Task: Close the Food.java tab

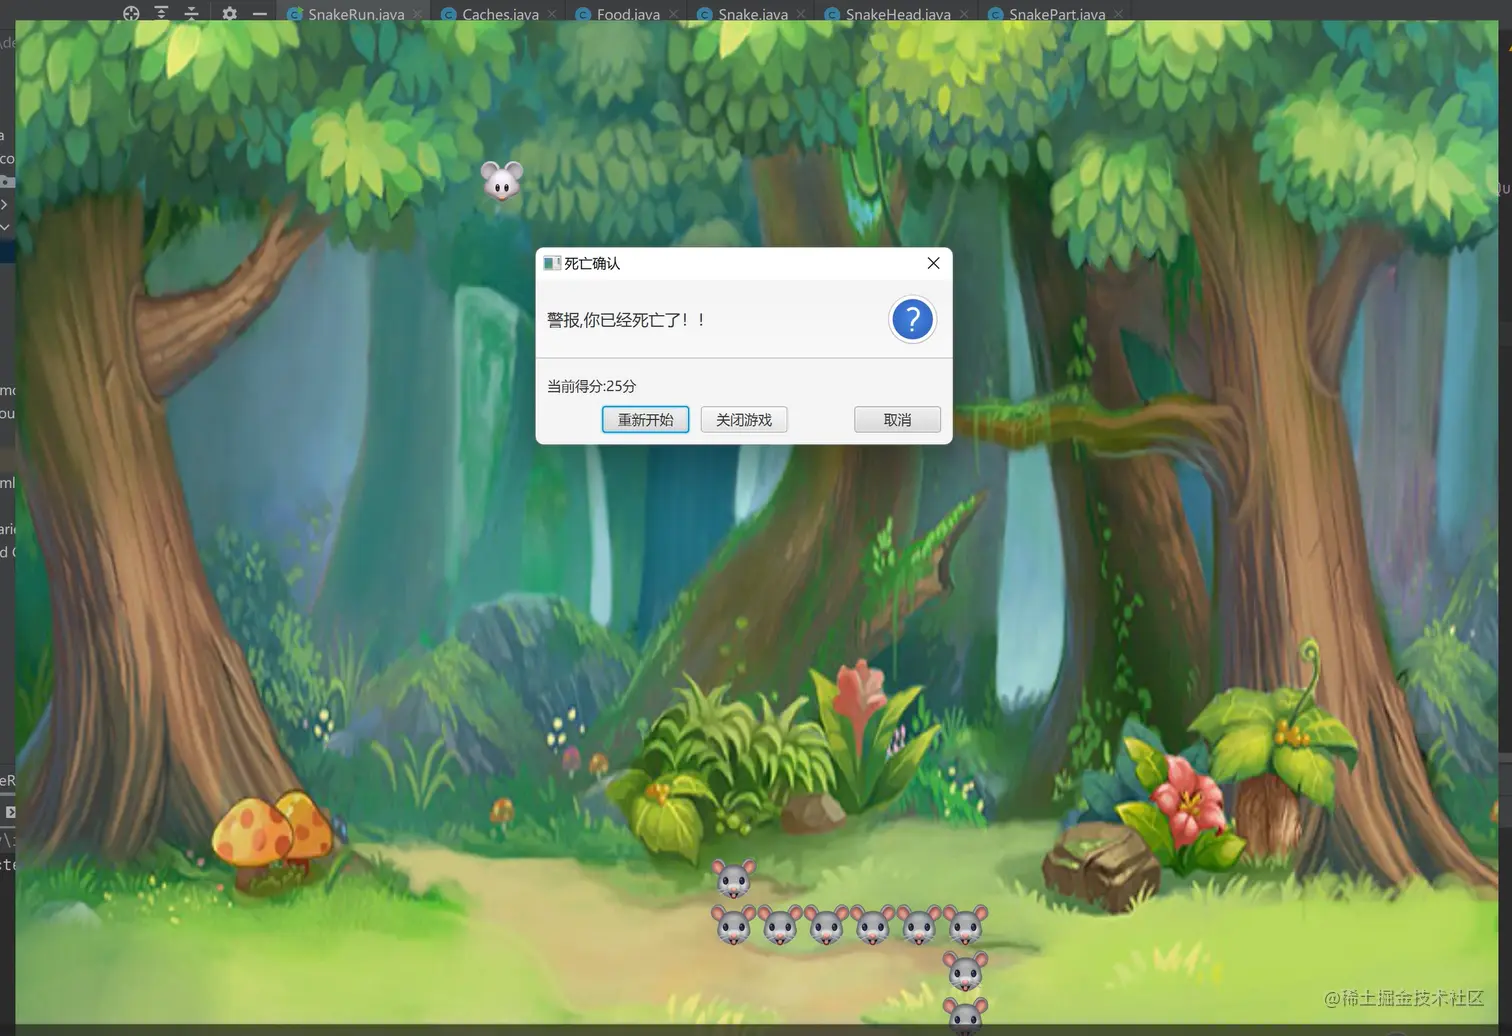Action: [x=674, y=14]
